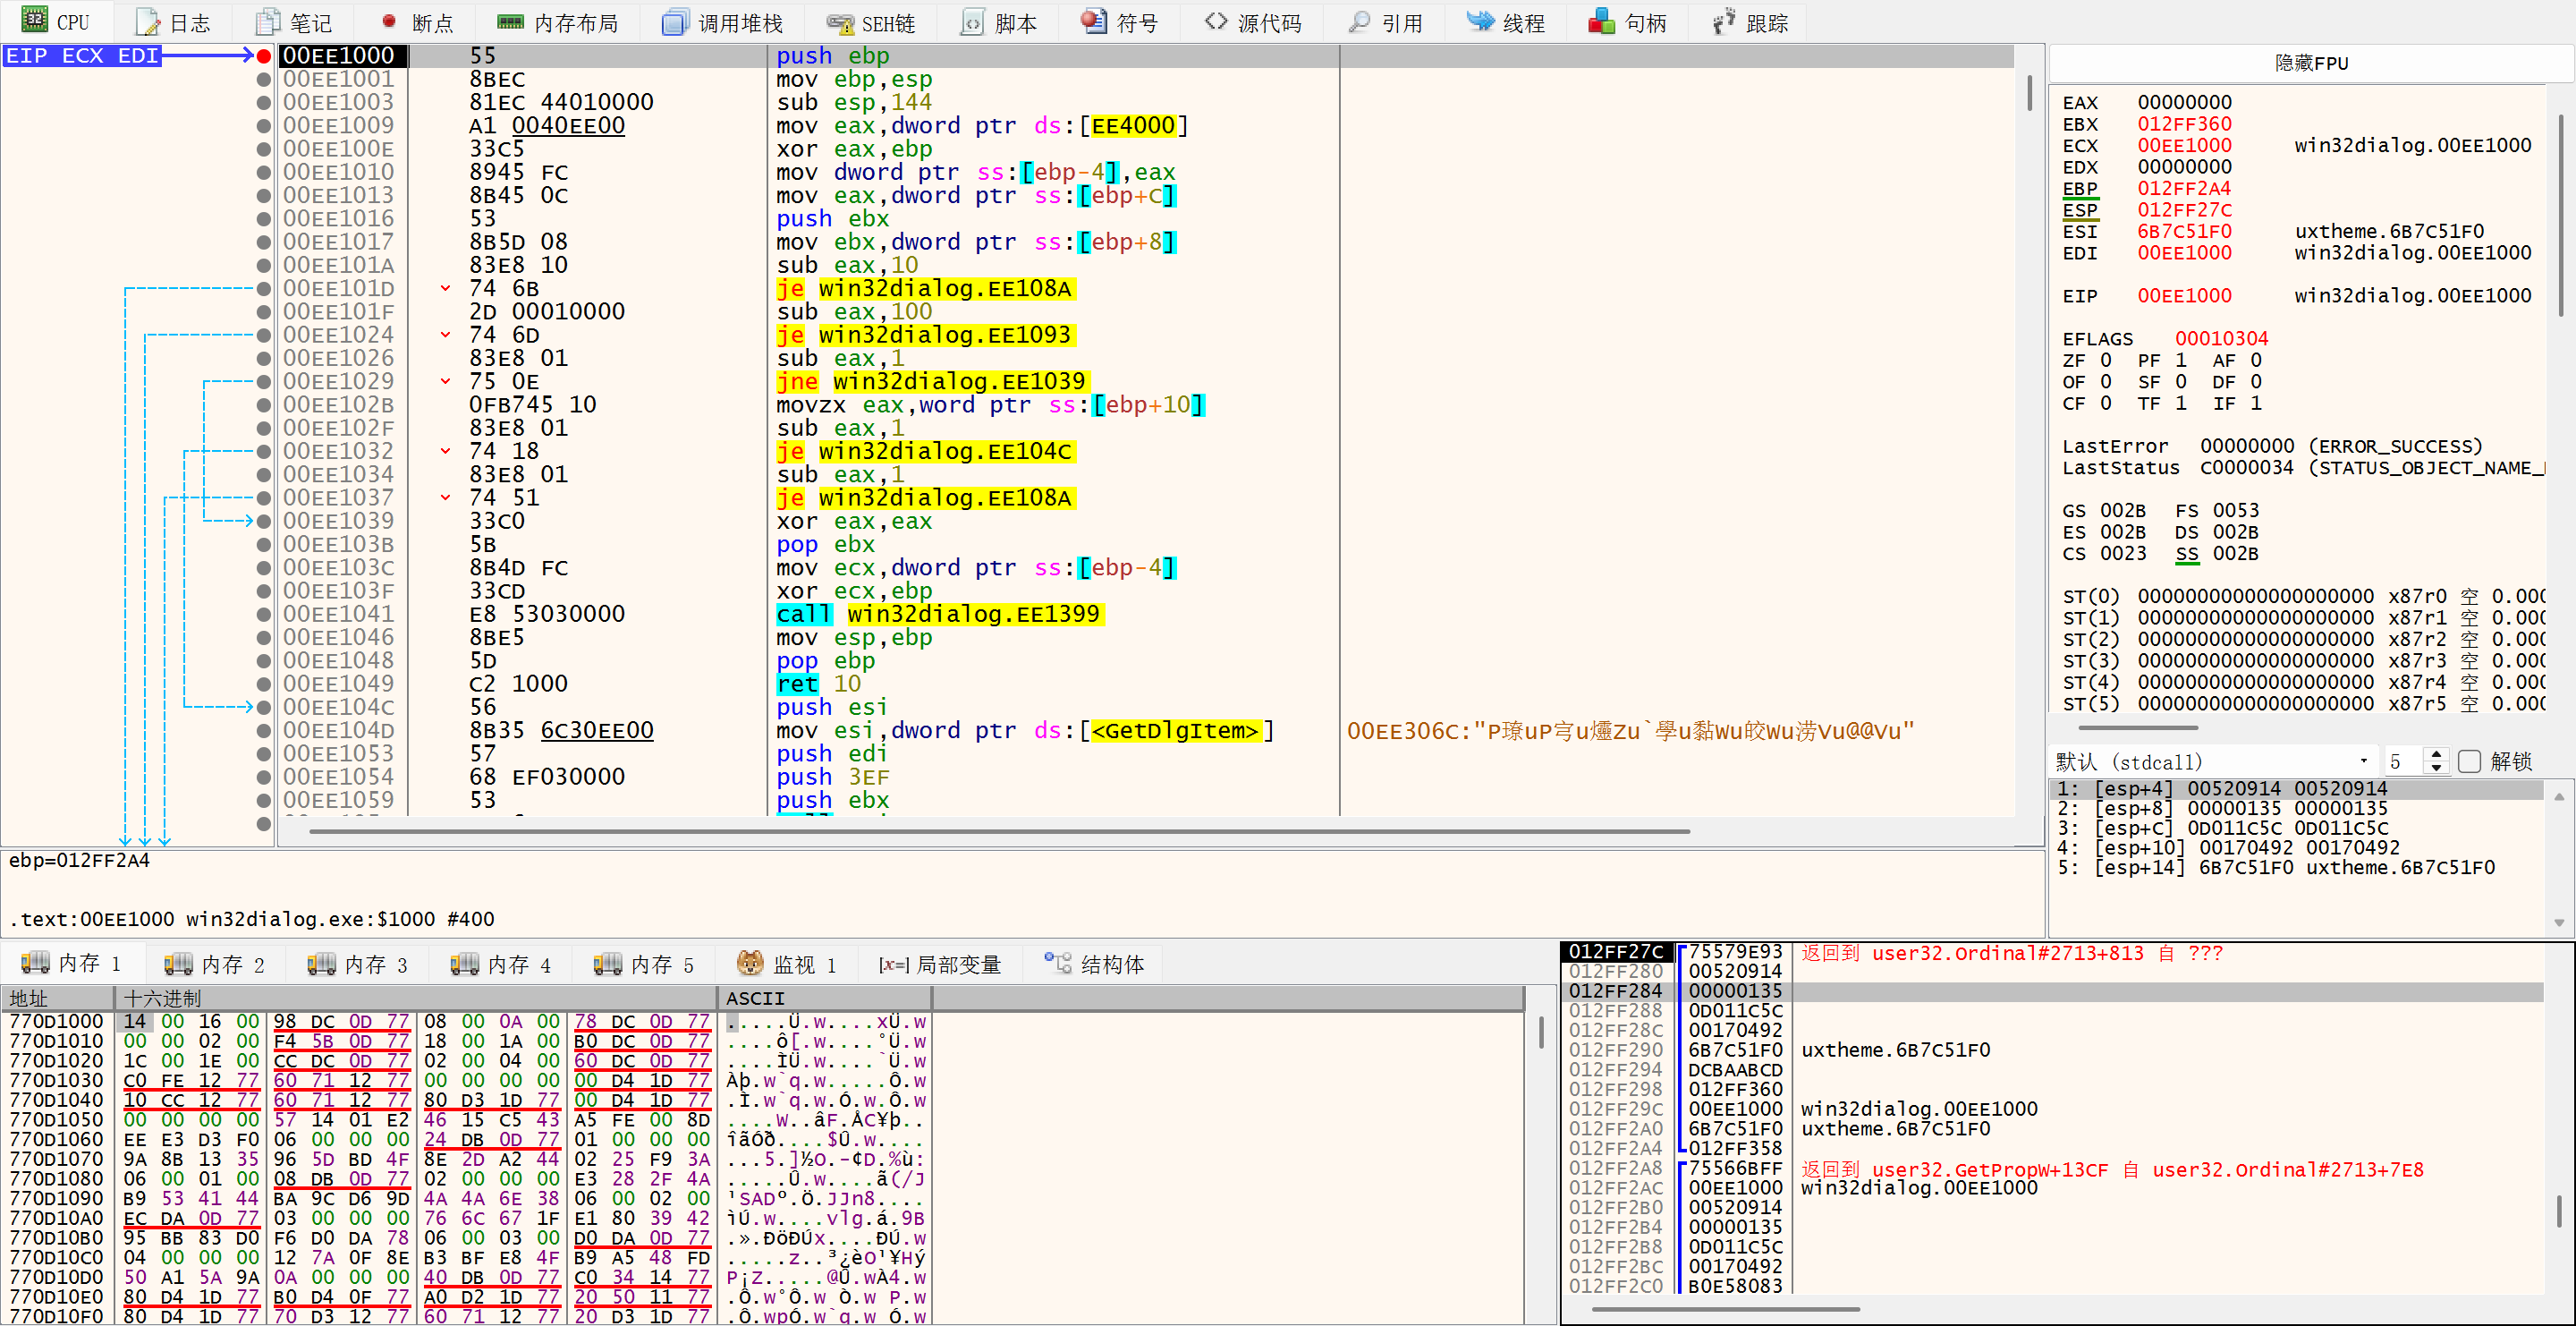Enable the 解锁 checkbox
This screenshot has height=1326, width=2576.
click(x=2469, y=762)
